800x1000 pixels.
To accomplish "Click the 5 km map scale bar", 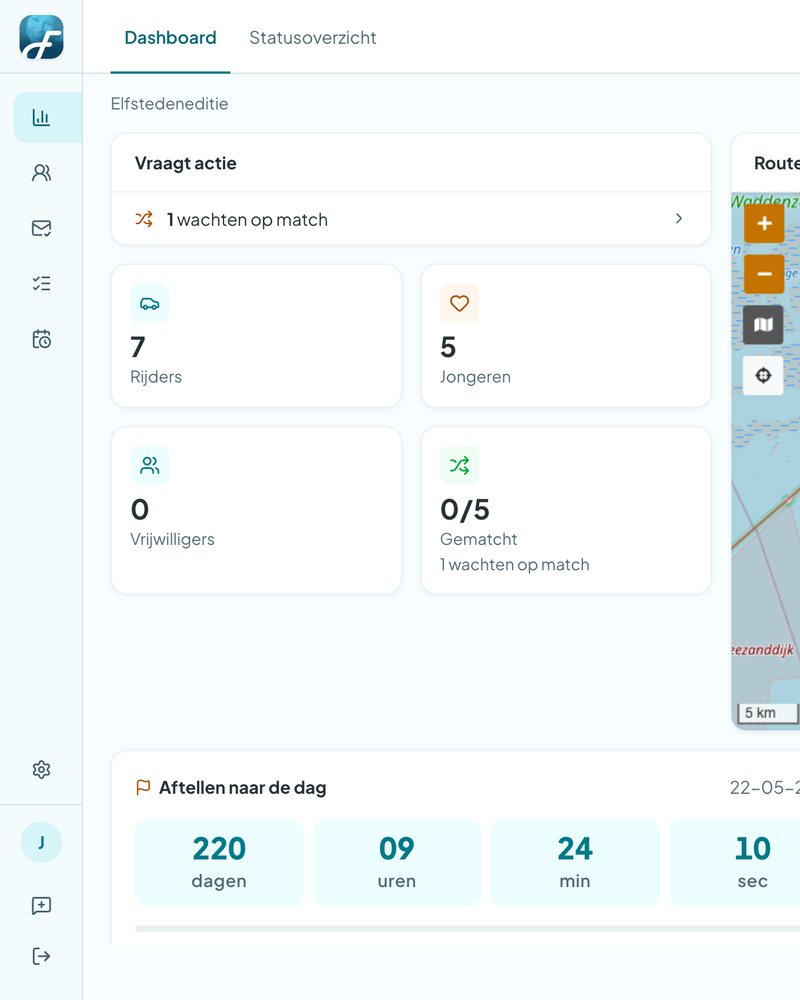I will (767, 713).
